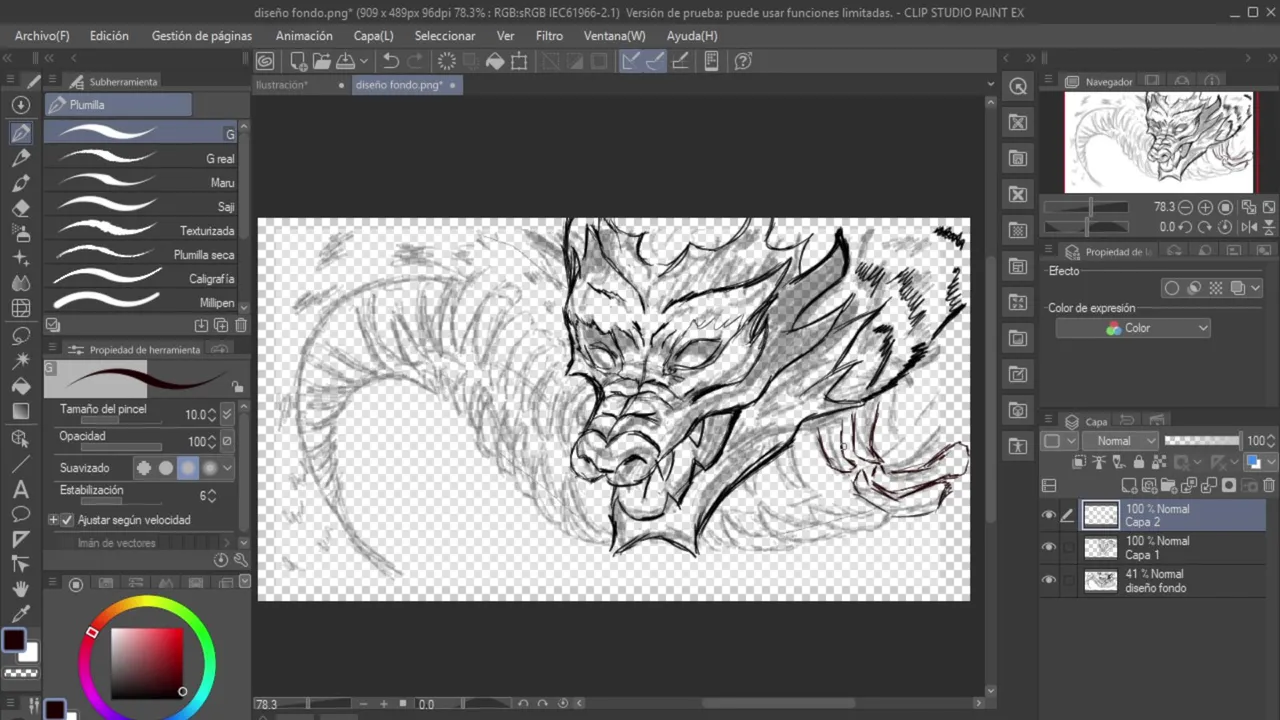The height and width of the screenshot is (720, 1280).
Task: Select the Texturizada pen sub tool
Action: tap(142, 231)
